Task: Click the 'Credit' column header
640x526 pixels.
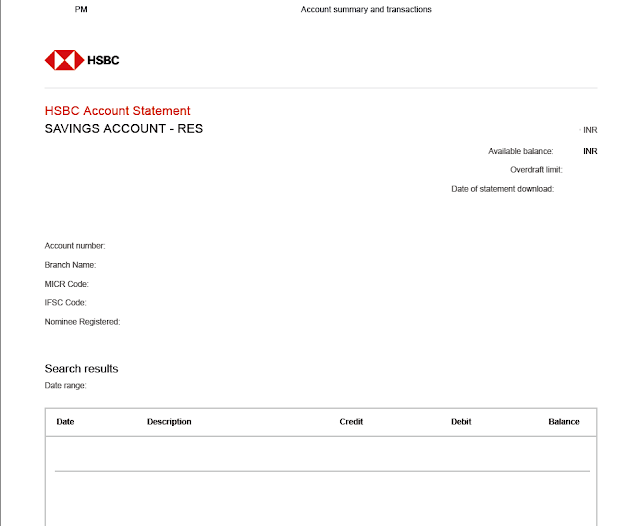Action: coord(351,422)
